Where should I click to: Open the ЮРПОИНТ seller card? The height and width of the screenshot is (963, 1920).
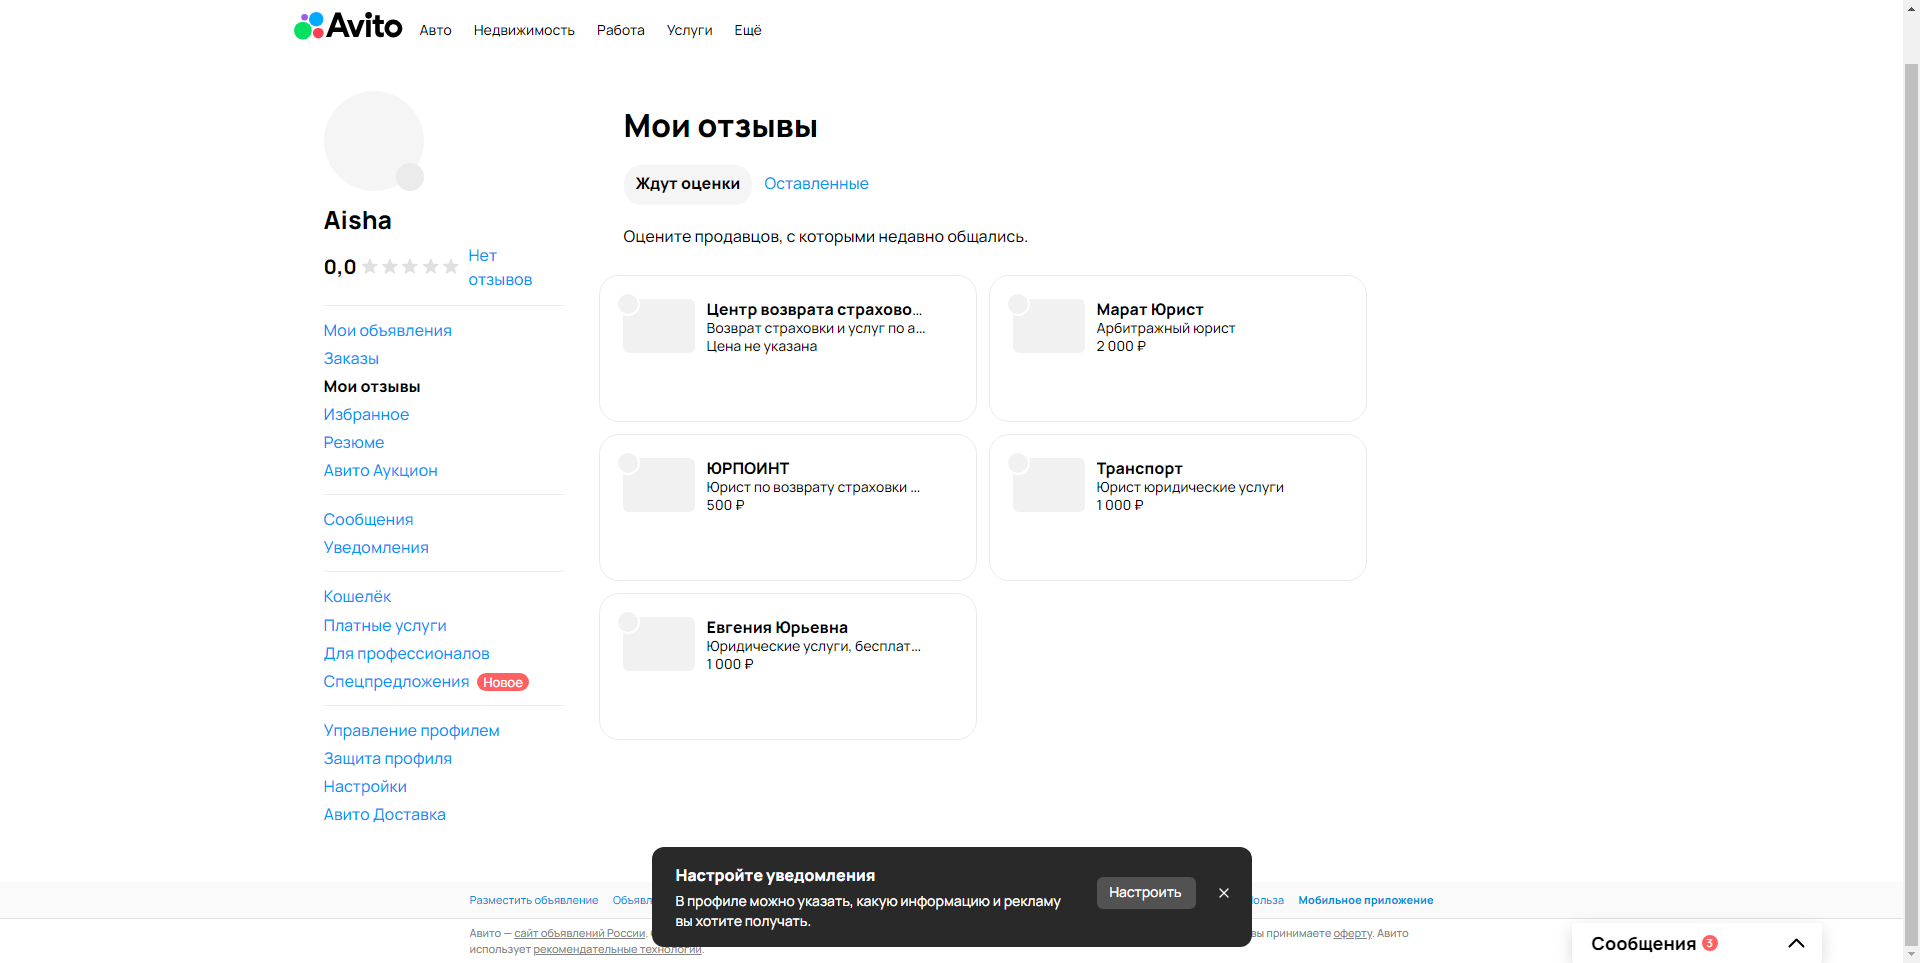(788, 507)
